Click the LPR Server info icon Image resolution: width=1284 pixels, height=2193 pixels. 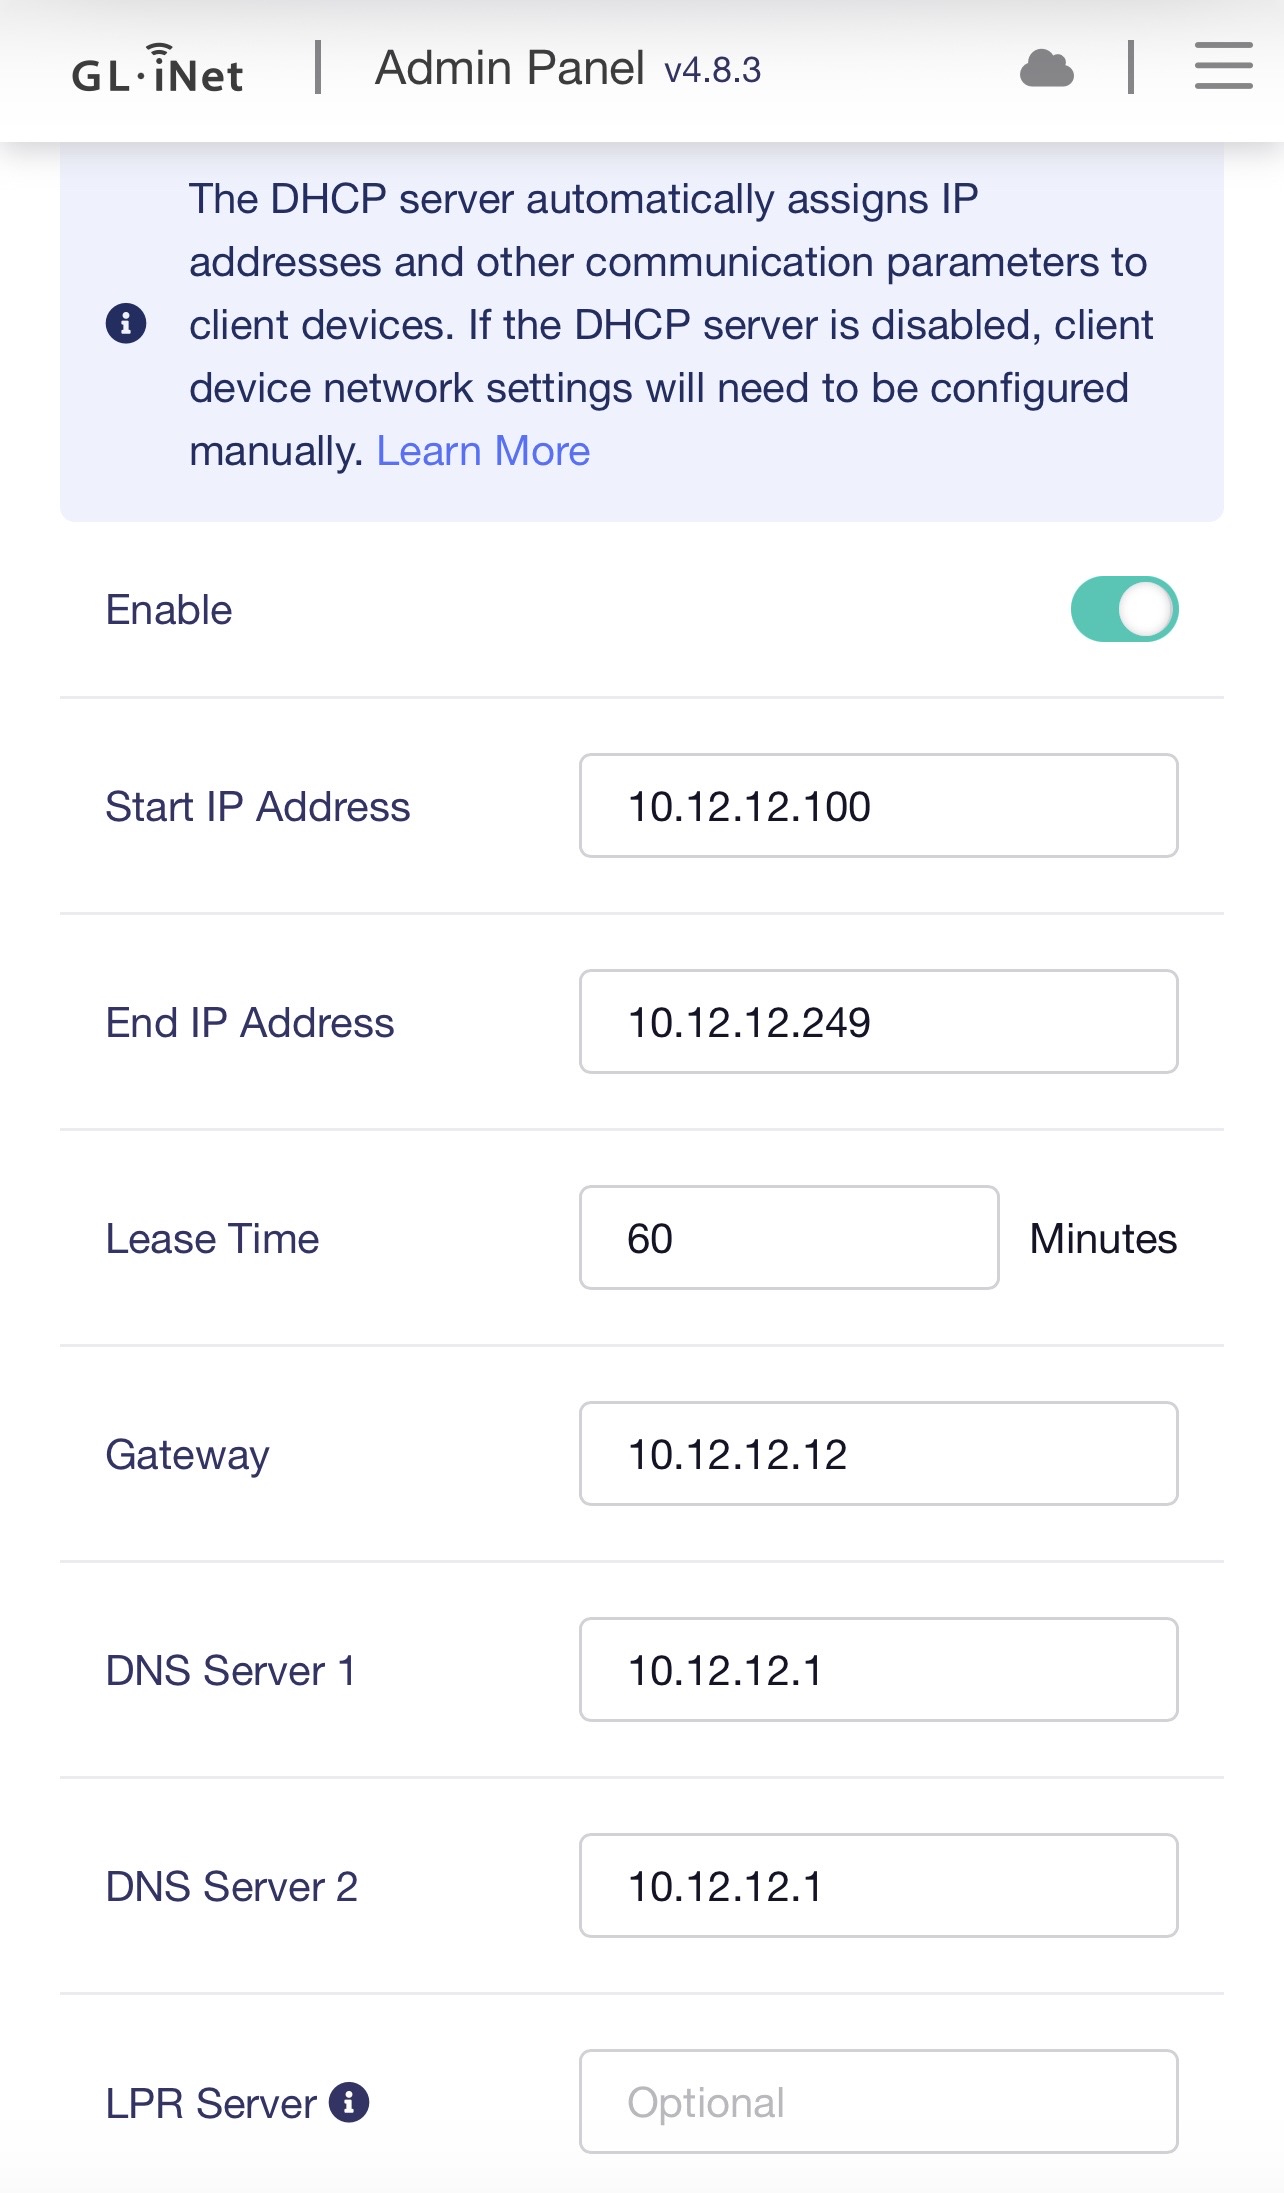click(349, 2101)
